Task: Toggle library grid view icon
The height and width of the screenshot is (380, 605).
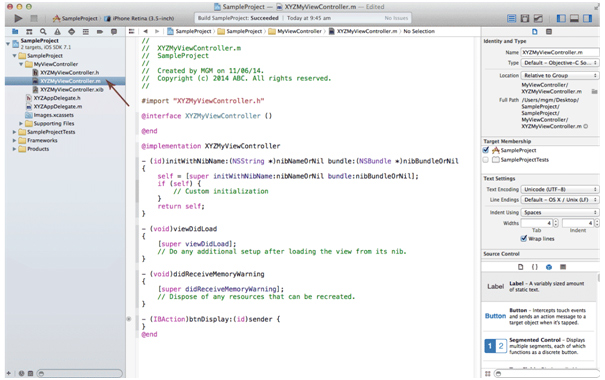Action: click(x=488, y=373)
